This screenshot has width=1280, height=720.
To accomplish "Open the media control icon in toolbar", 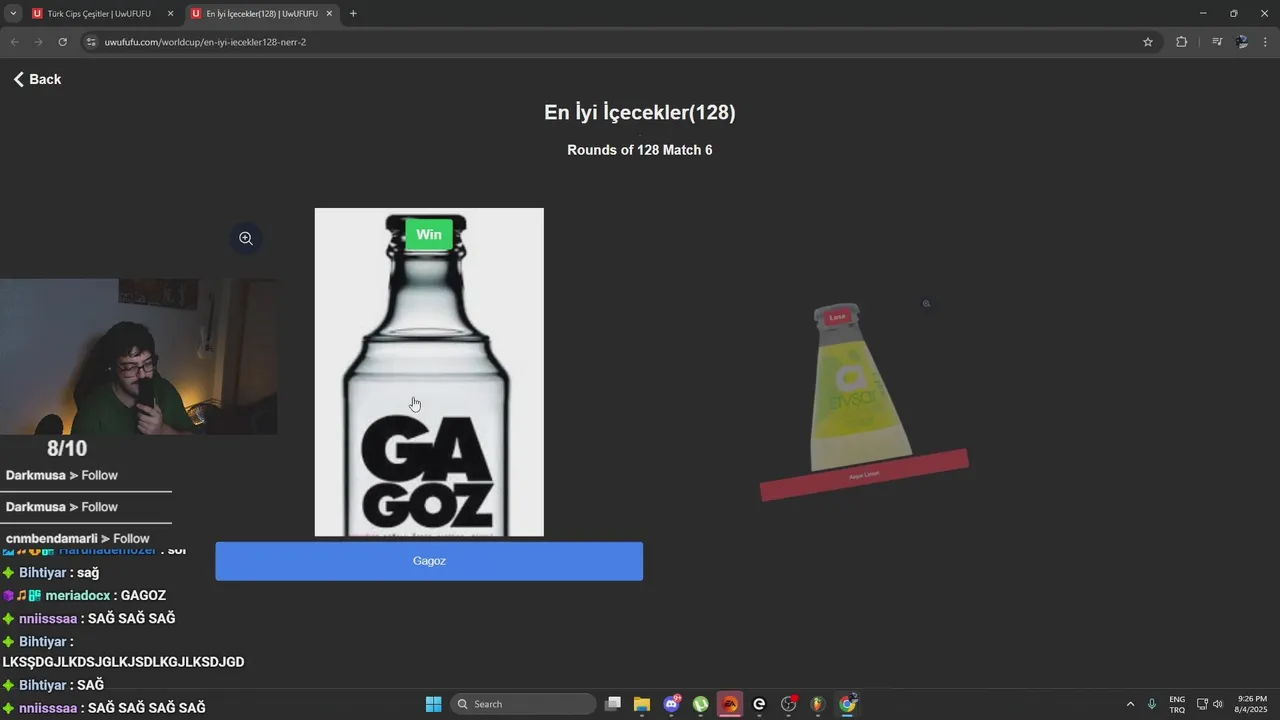I will pyautogui.click(x=1217, y=42).
